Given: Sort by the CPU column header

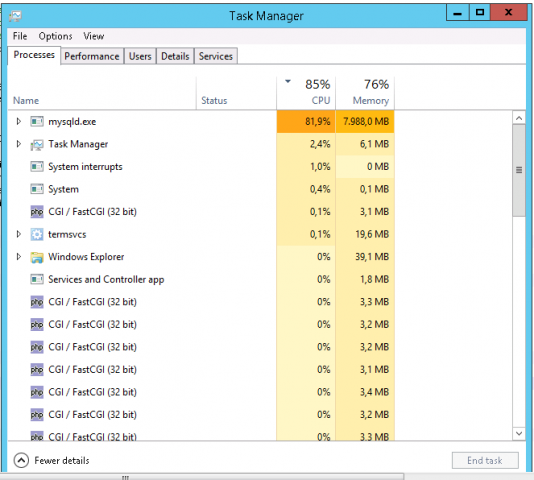Looking at the screenshot, I should 306,92.
